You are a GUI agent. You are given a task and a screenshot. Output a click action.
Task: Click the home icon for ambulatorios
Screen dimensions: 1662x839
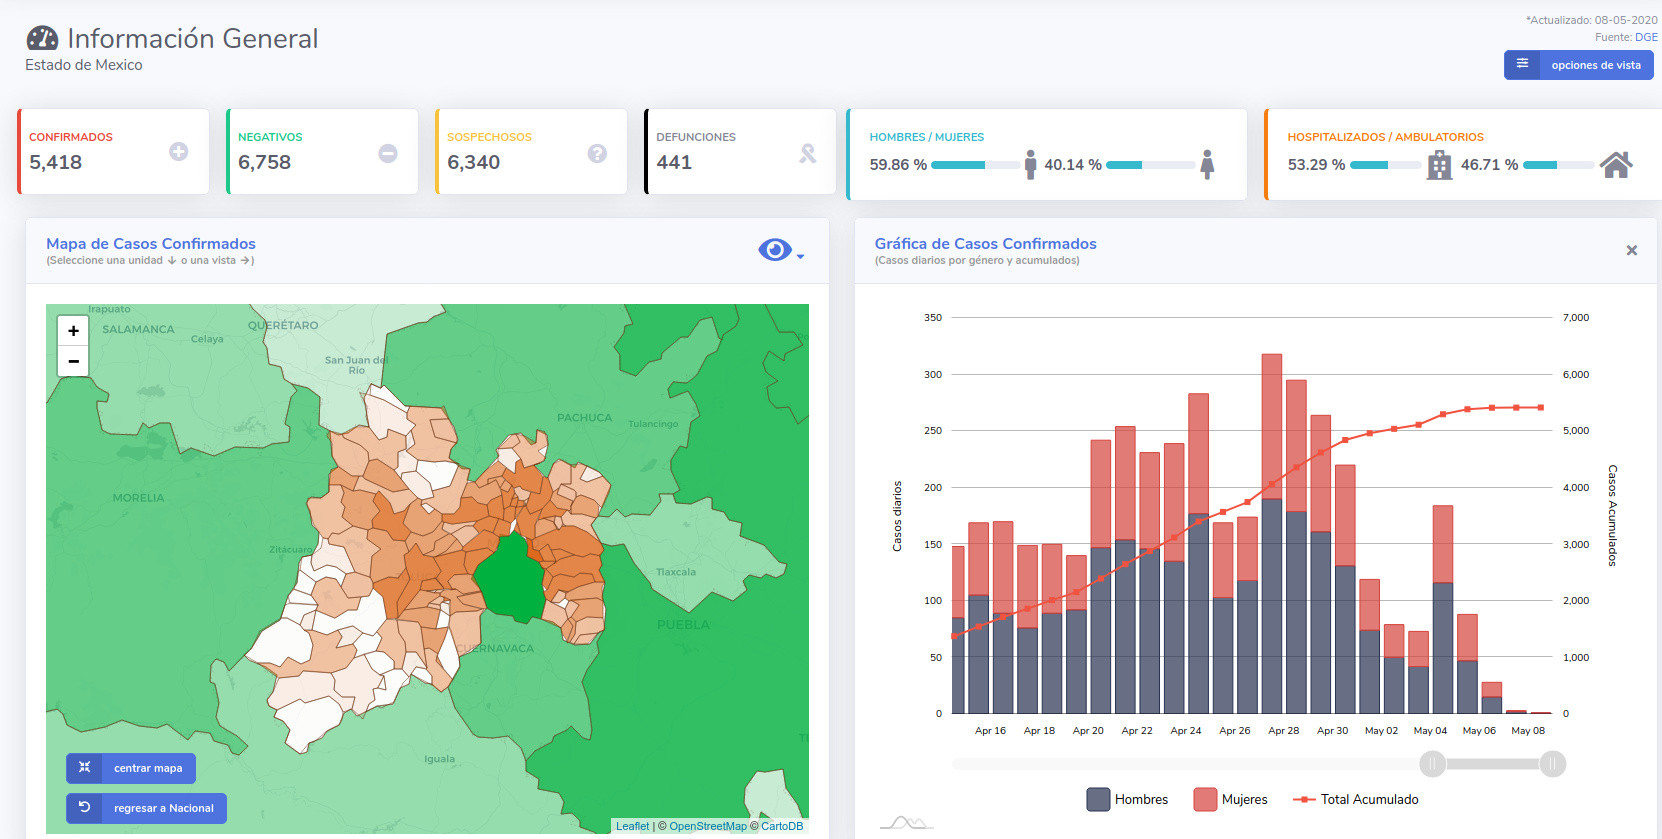(1615, 165)
